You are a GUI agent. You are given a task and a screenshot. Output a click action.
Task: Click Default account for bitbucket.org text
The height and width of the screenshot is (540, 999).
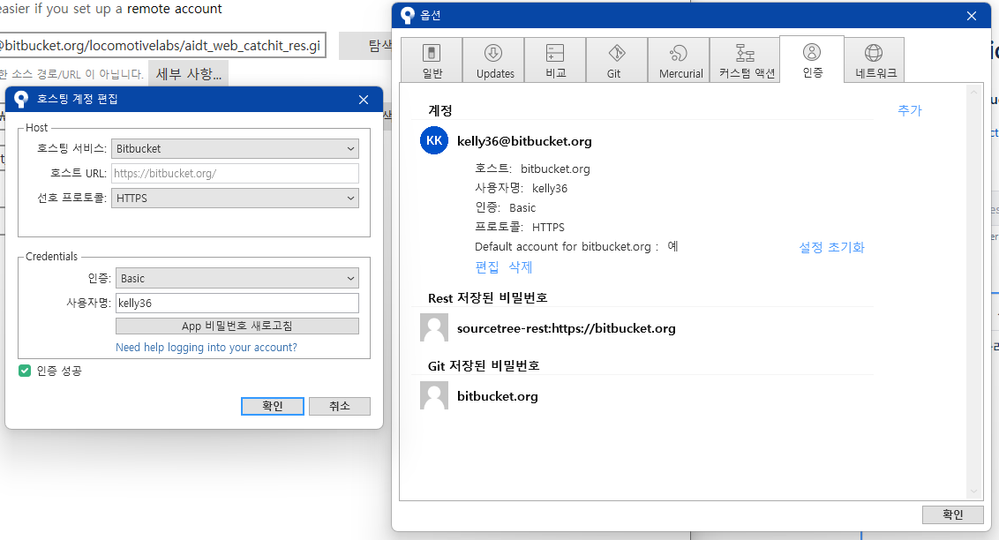tap(566, 246)
